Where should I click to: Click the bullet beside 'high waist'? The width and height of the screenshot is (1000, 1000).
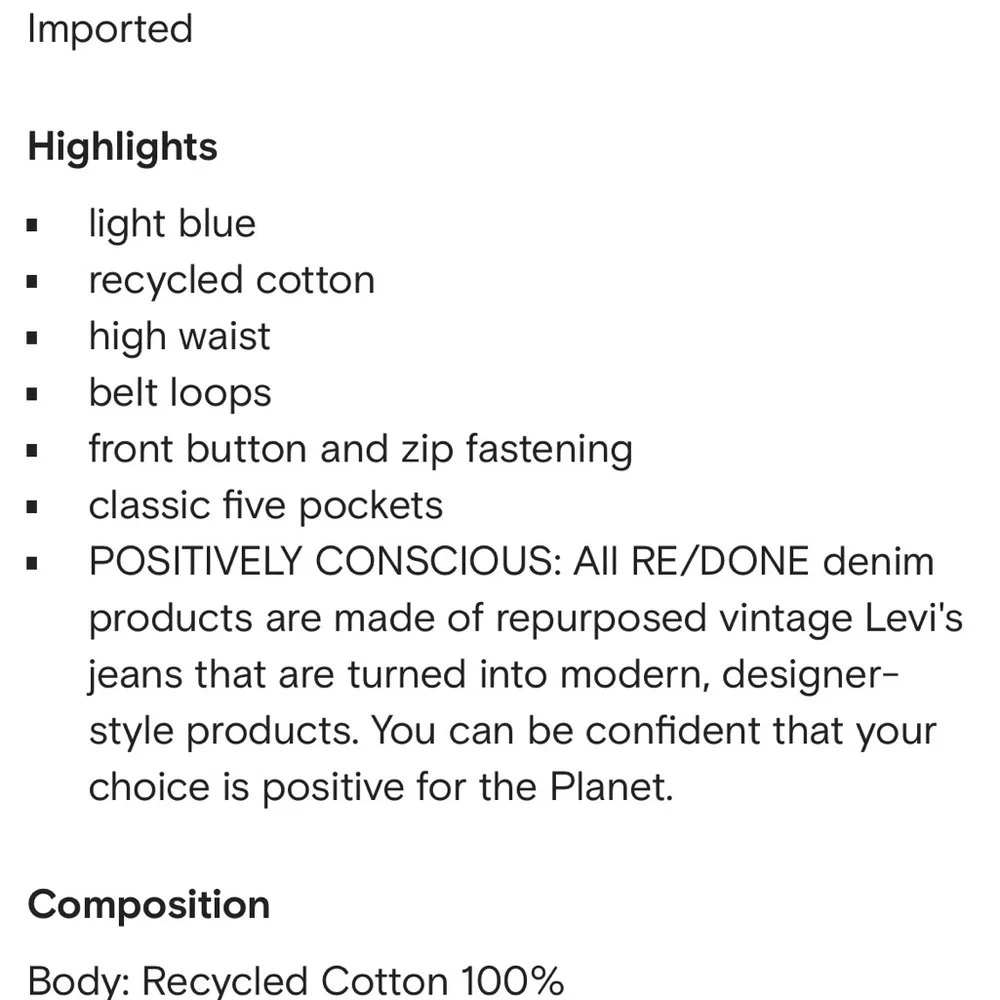33,338
